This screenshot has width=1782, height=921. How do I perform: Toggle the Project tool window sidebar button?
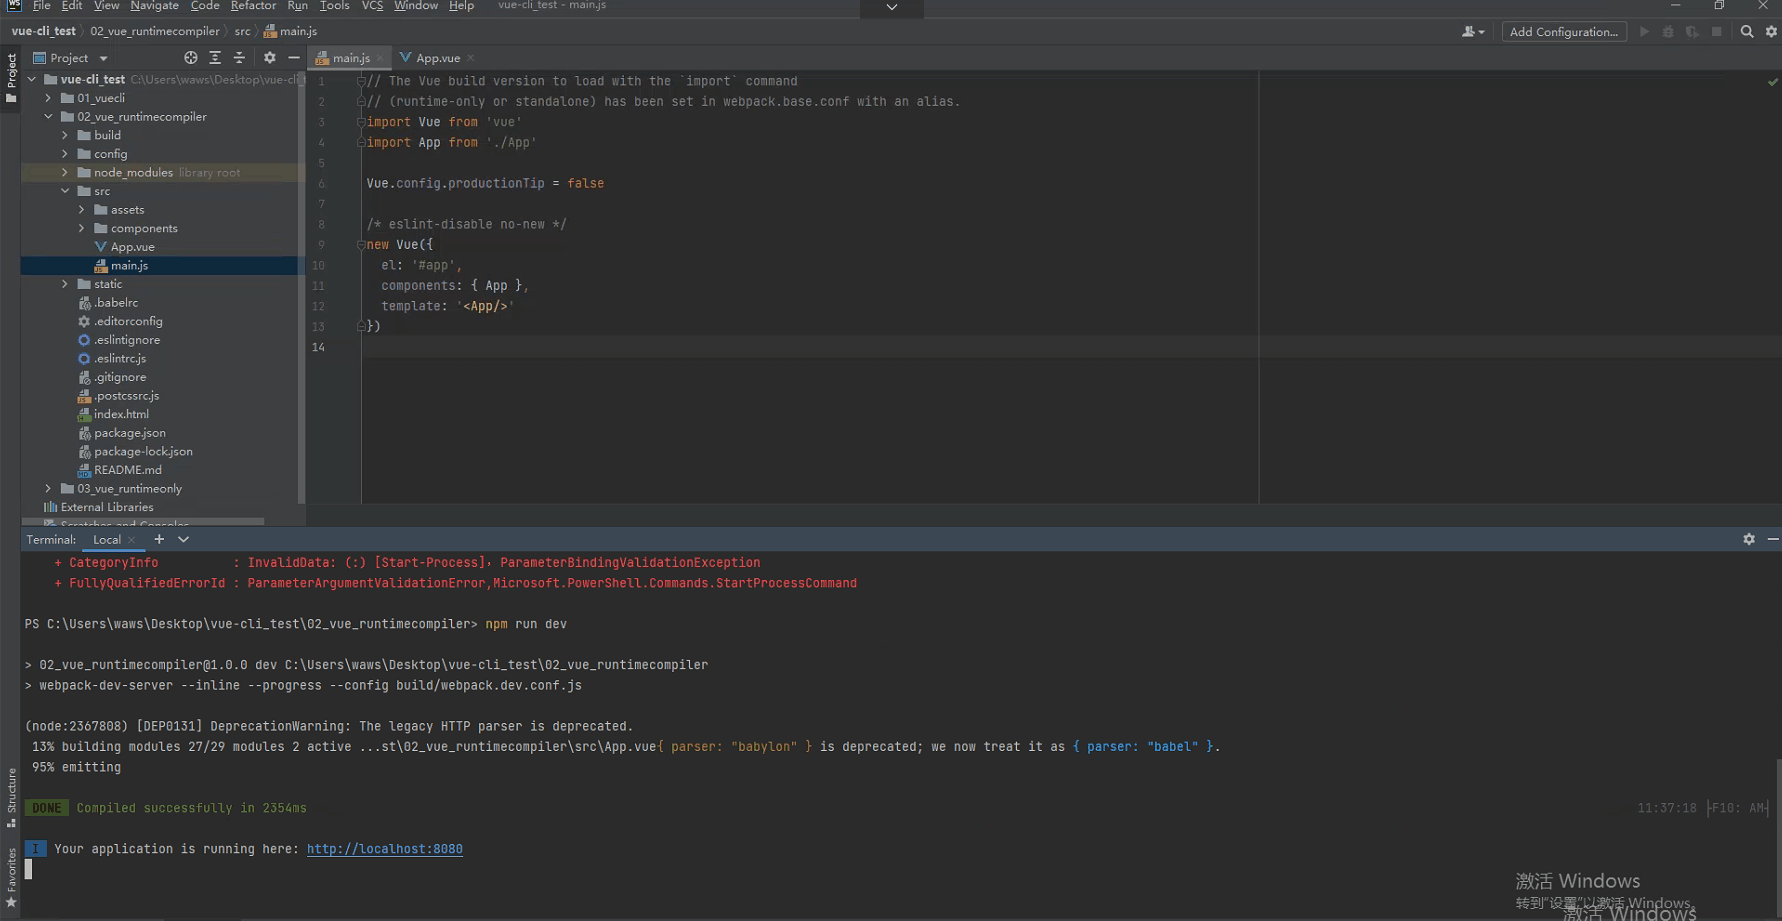[11, 78]
